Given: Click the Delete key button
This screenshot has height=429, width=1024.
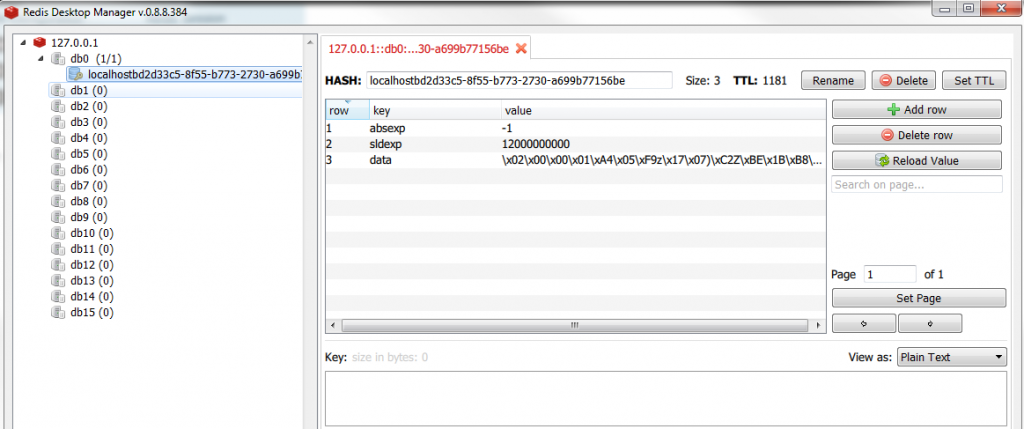Looking at the screenshot, I should click(904, 81).
